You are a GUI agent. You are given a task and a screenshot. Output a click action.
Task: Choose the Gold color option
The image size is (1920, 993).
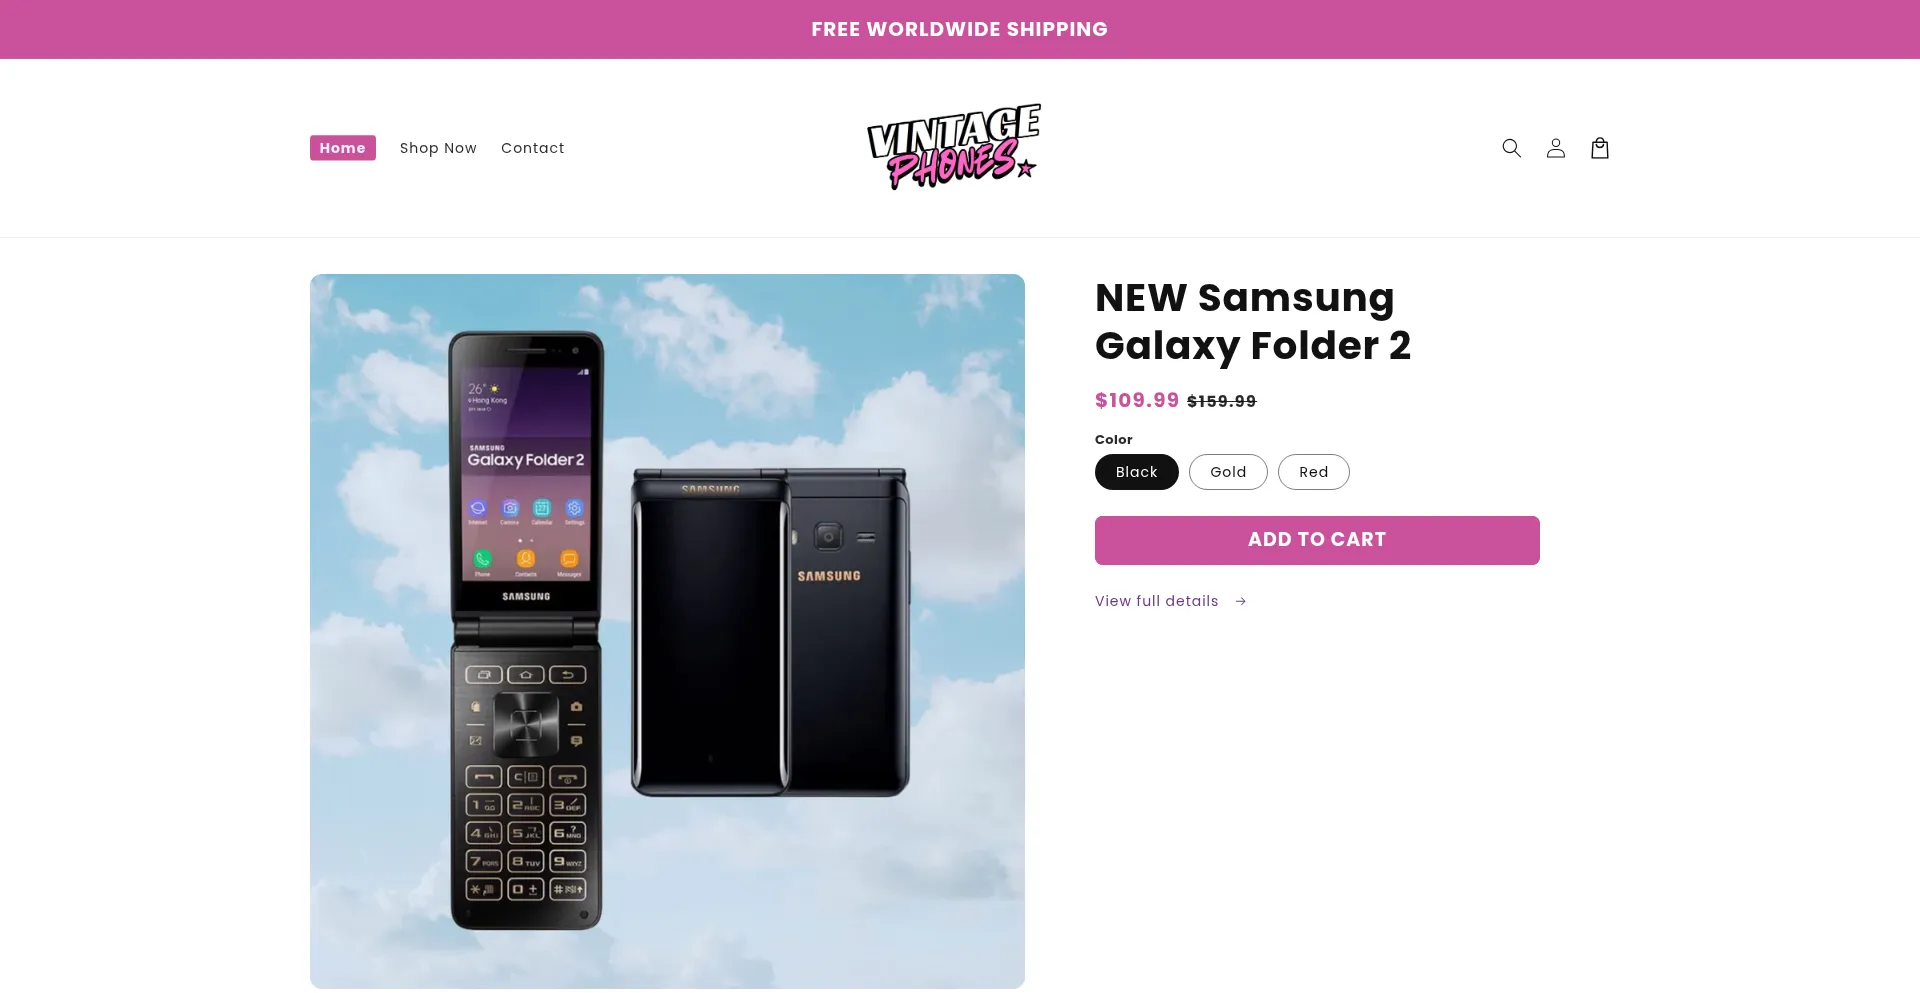1228,472
